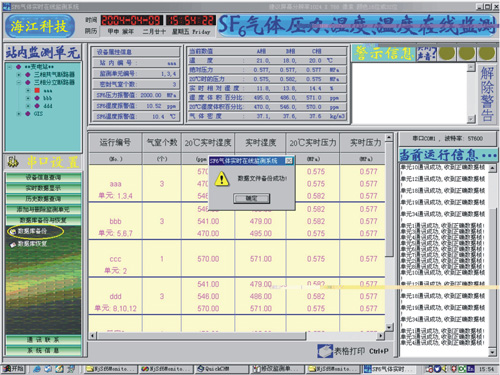This screenshot has height=375, width=500.
Task: Open the 历史数据查询 menu bar
Action: pyautogui.click(x=43, y=199)
